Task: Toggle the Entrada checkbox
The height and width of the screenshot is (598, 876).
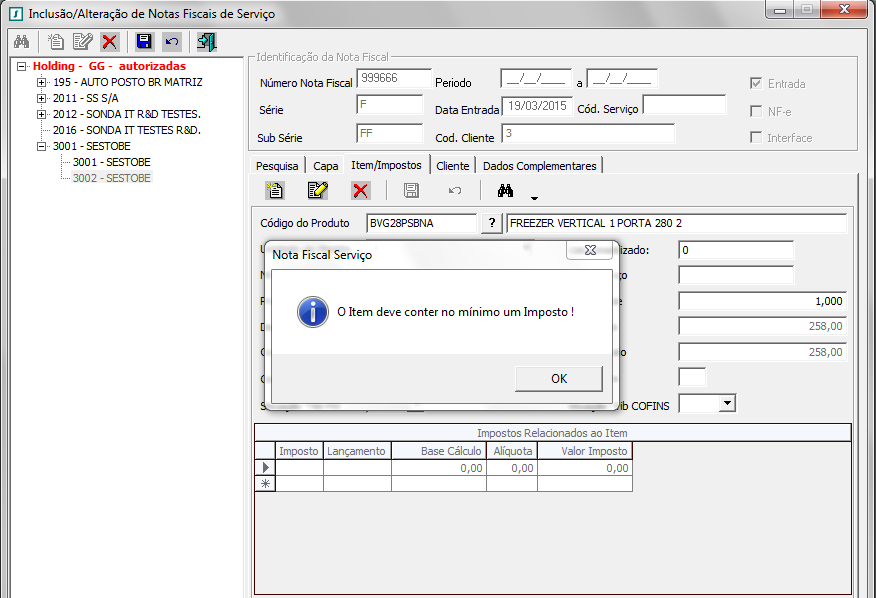Action: click(x=757, y=84)
